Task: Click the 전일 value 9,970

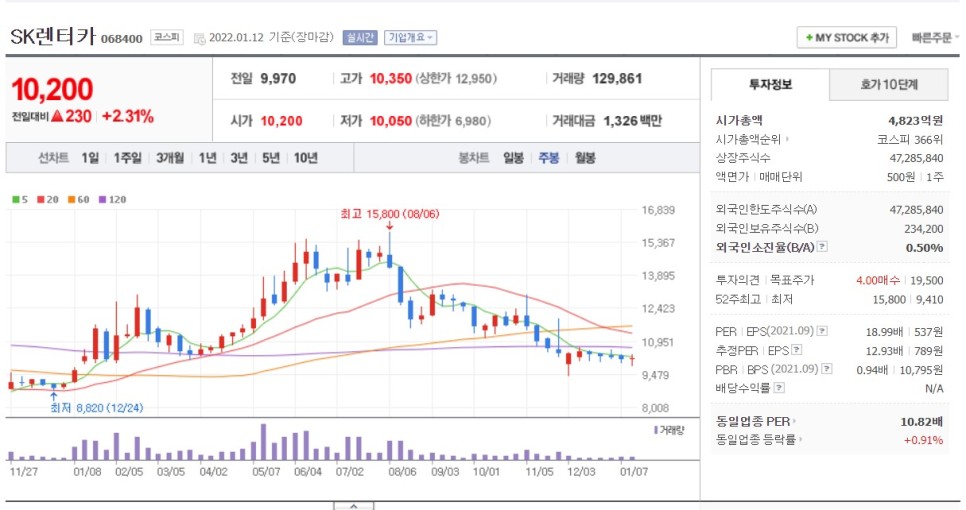Action: pyautogui.click(x=278, y=79)
